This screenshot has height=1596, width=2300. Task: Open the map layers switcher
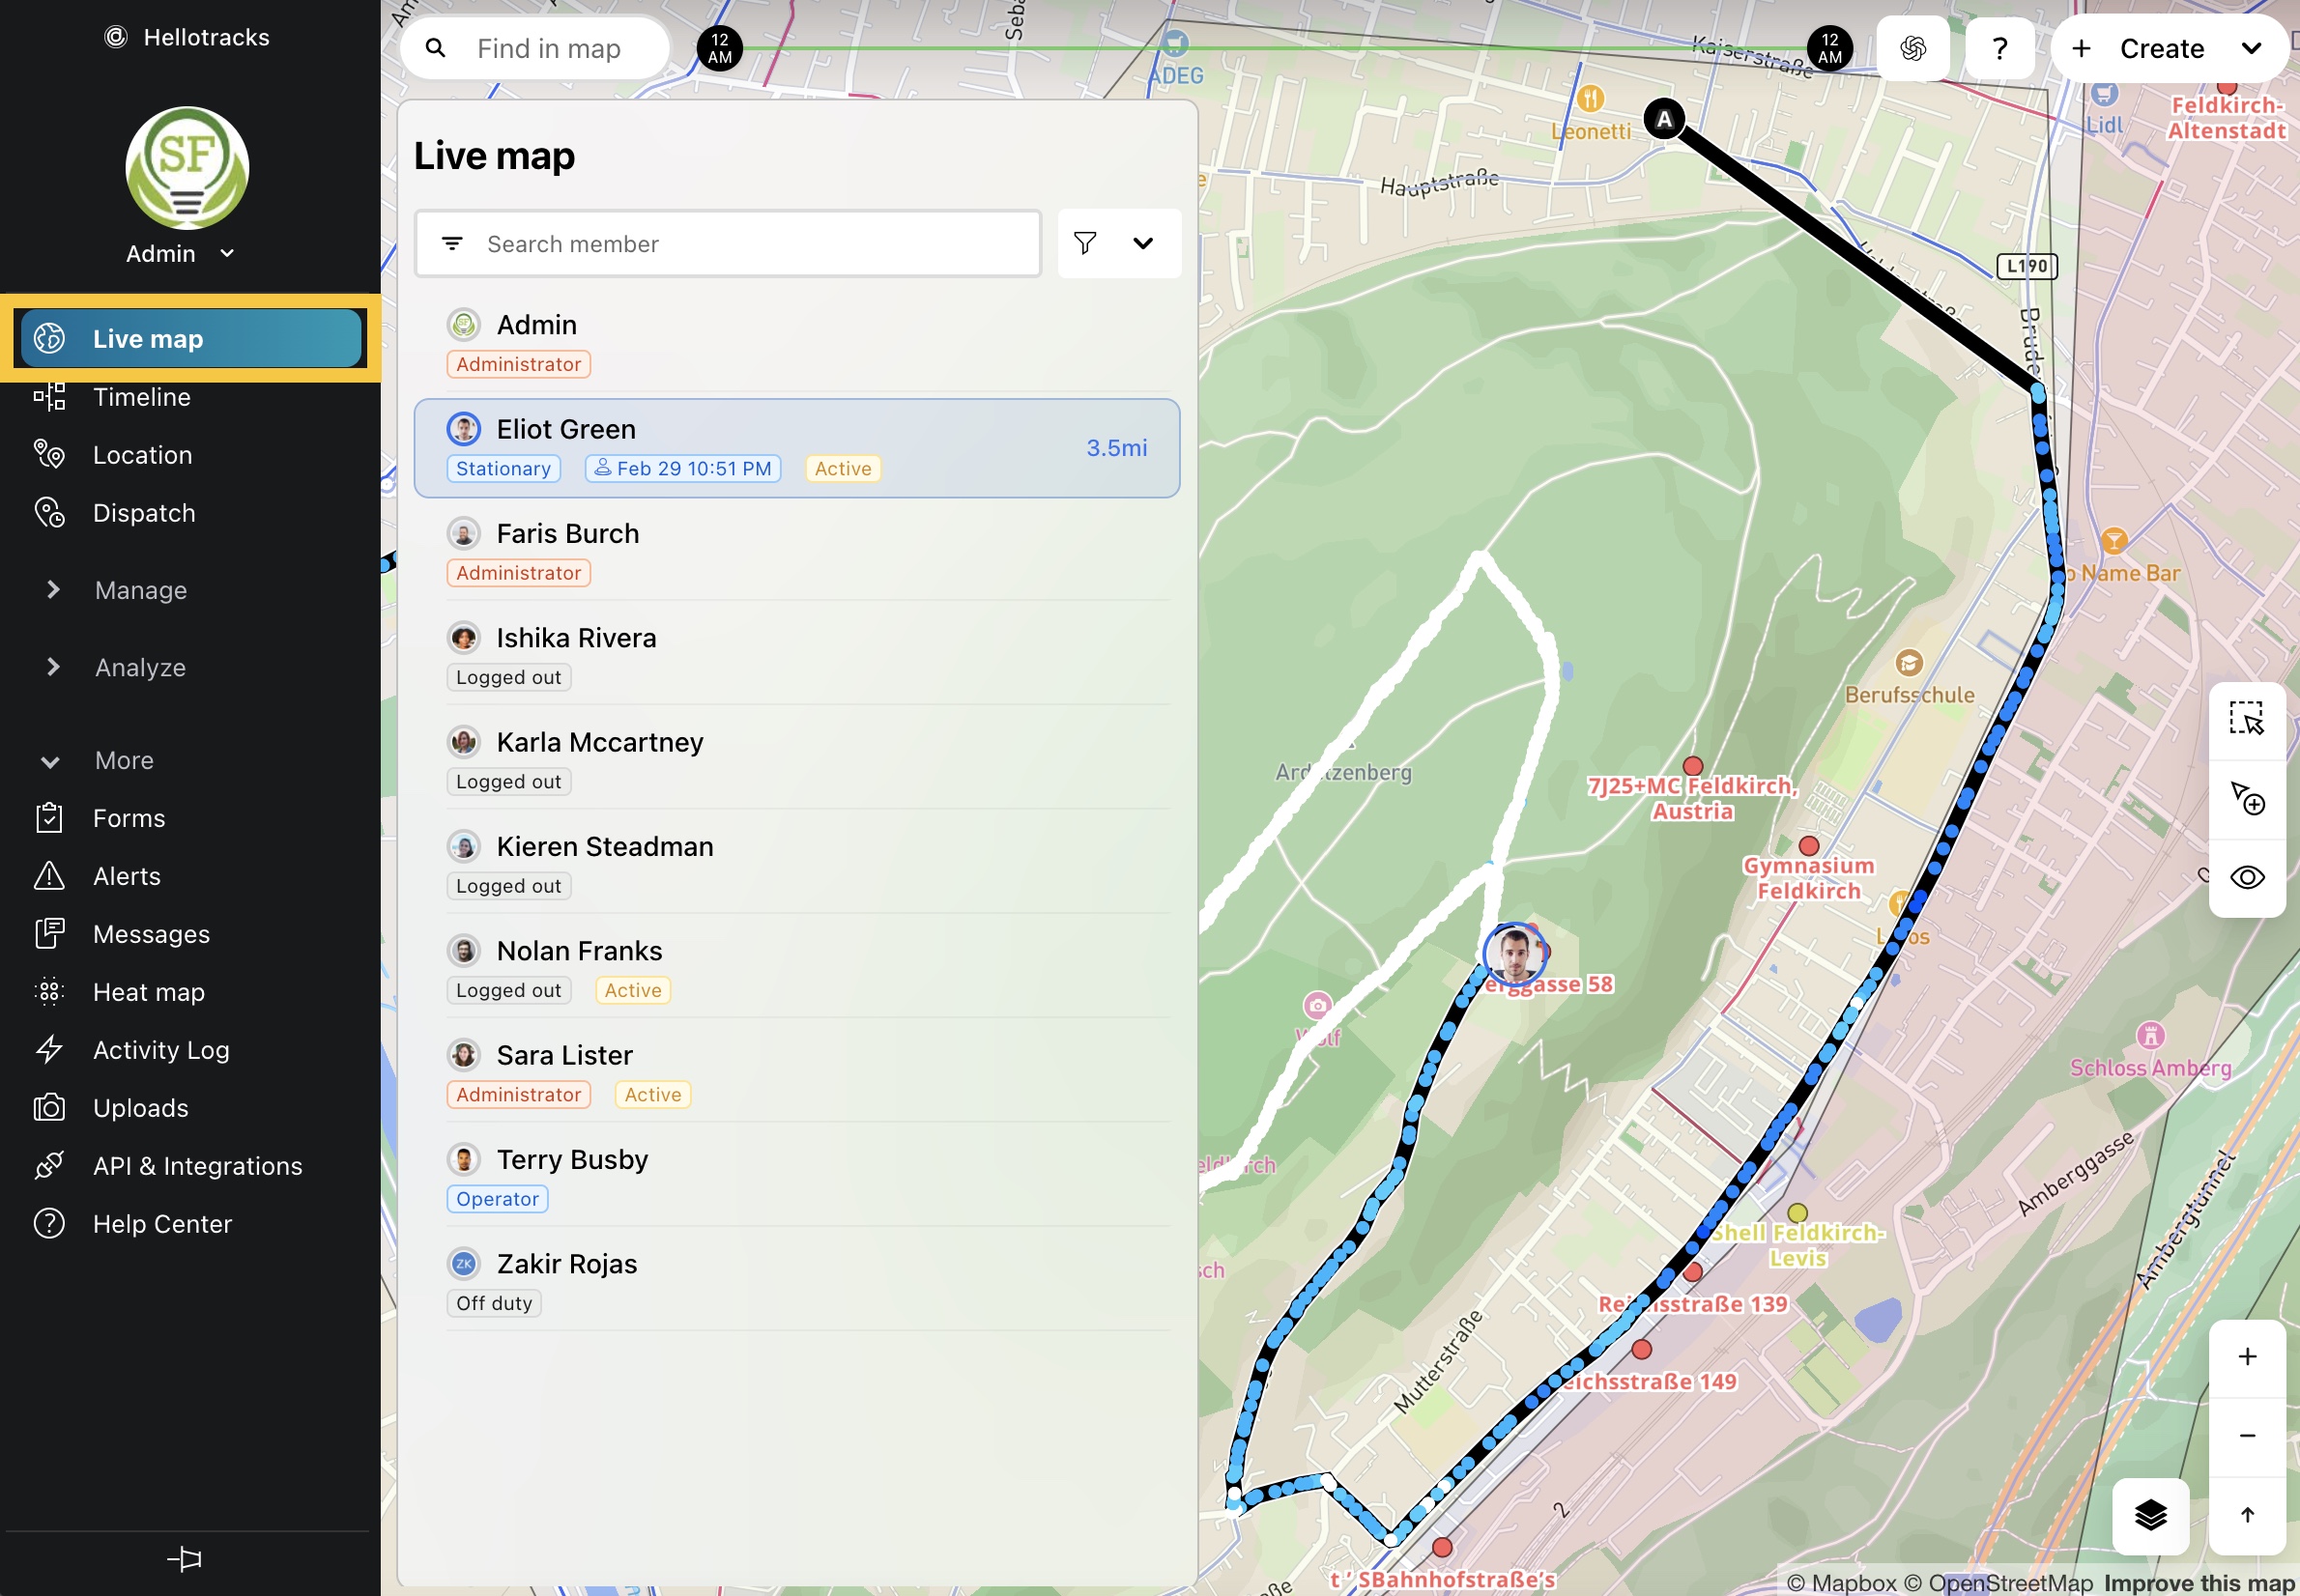2151,1516
